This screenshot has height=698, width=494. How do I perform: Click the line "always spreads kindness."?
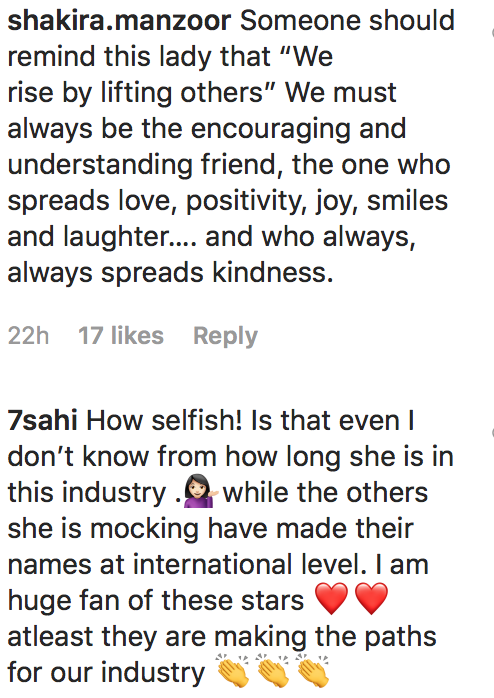pos(170,272)
